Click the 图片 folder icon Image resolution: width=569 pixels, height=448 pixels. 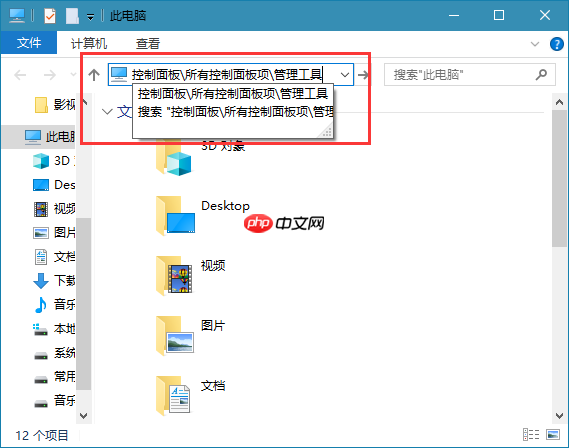pos(175,336)
